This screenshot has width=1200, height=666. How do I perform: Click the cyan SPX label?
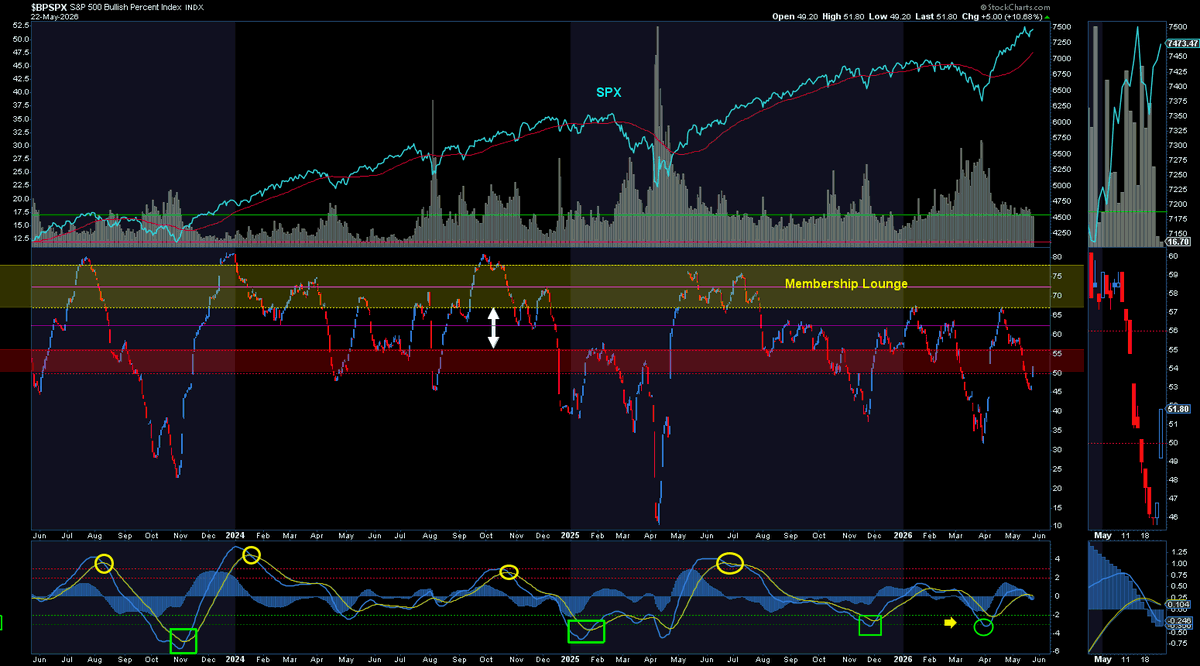pos(609,92)
